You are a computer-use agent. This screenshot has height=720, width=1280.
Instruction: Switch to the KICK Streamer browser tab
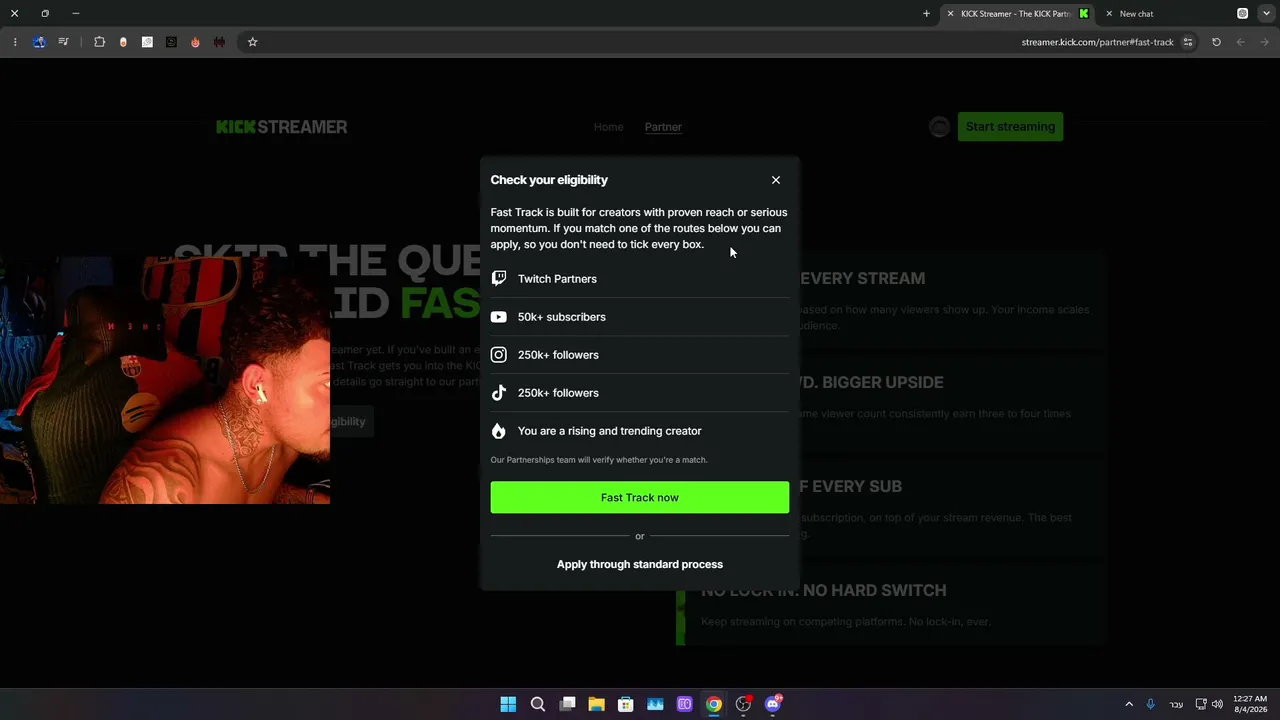(1017, 14)
